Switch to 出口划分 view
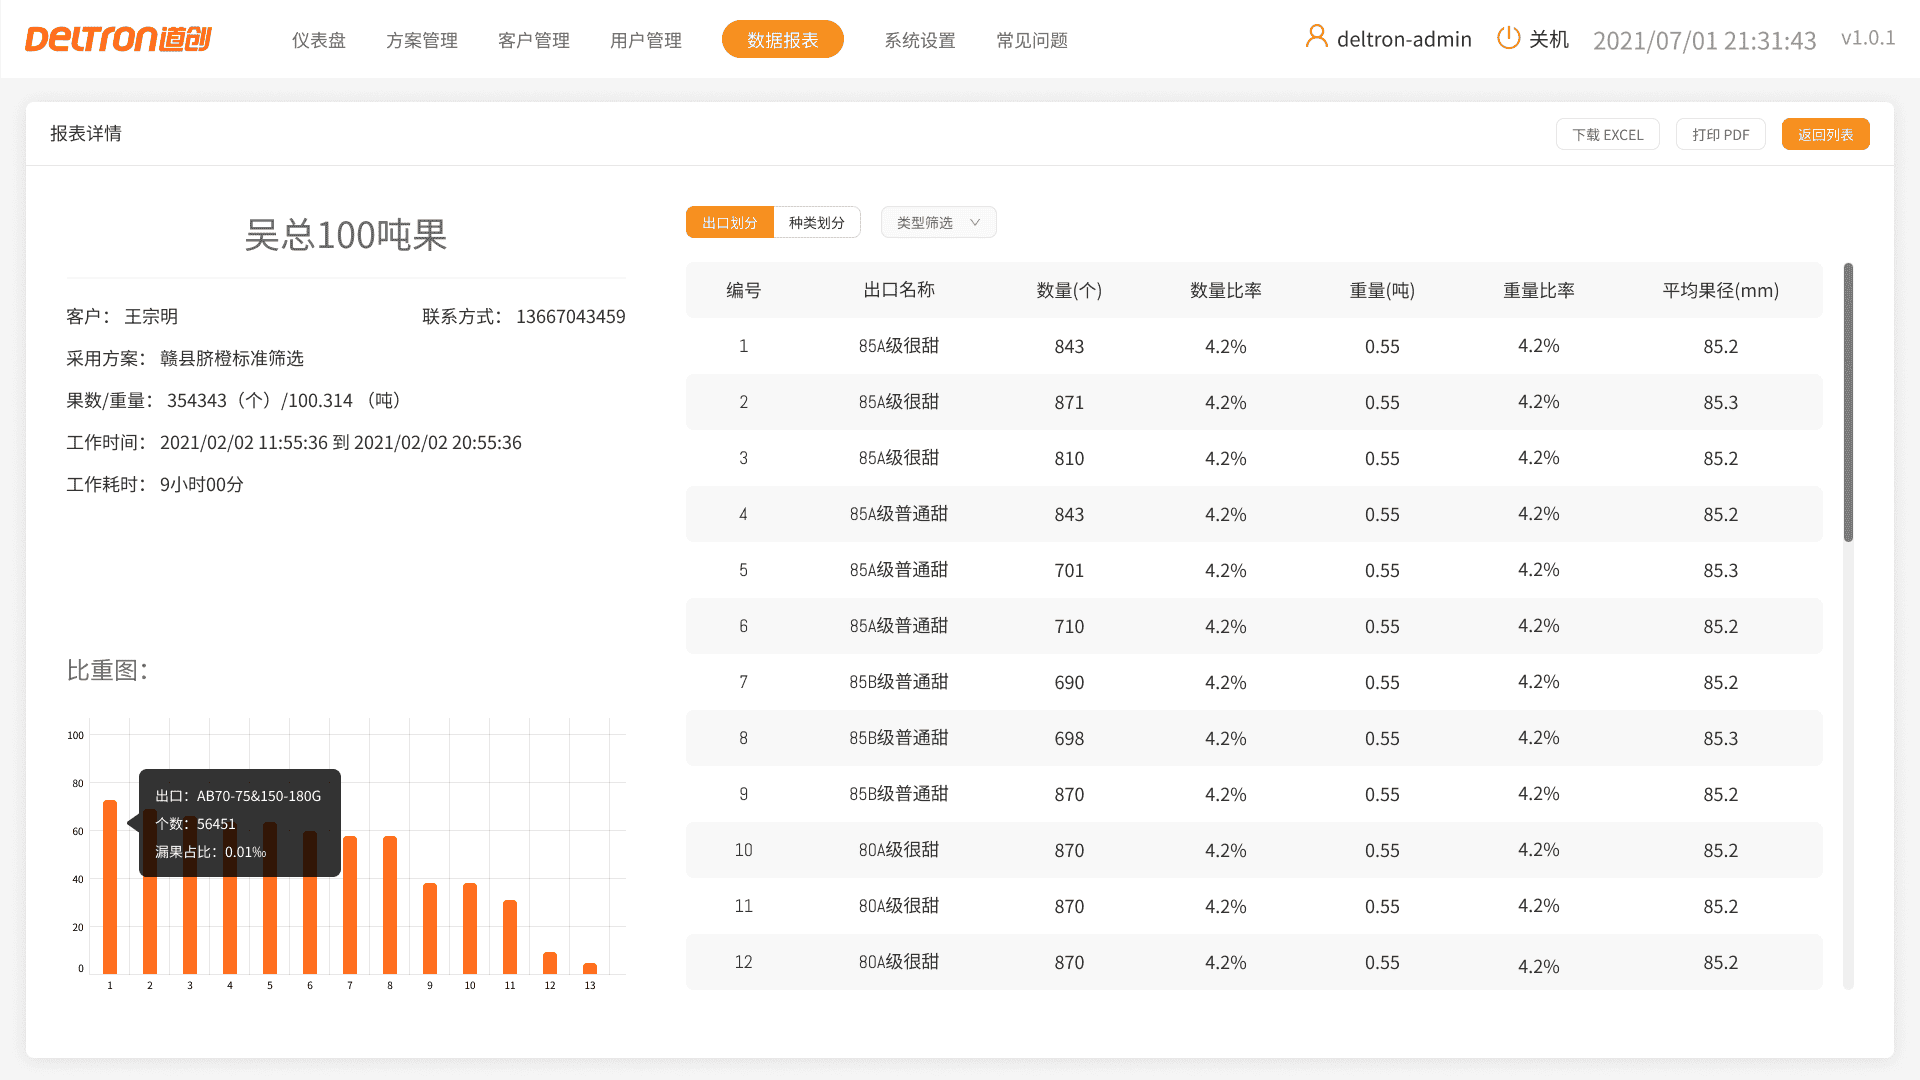This screenshot has height=1080, width=1920. pos(729,223)
